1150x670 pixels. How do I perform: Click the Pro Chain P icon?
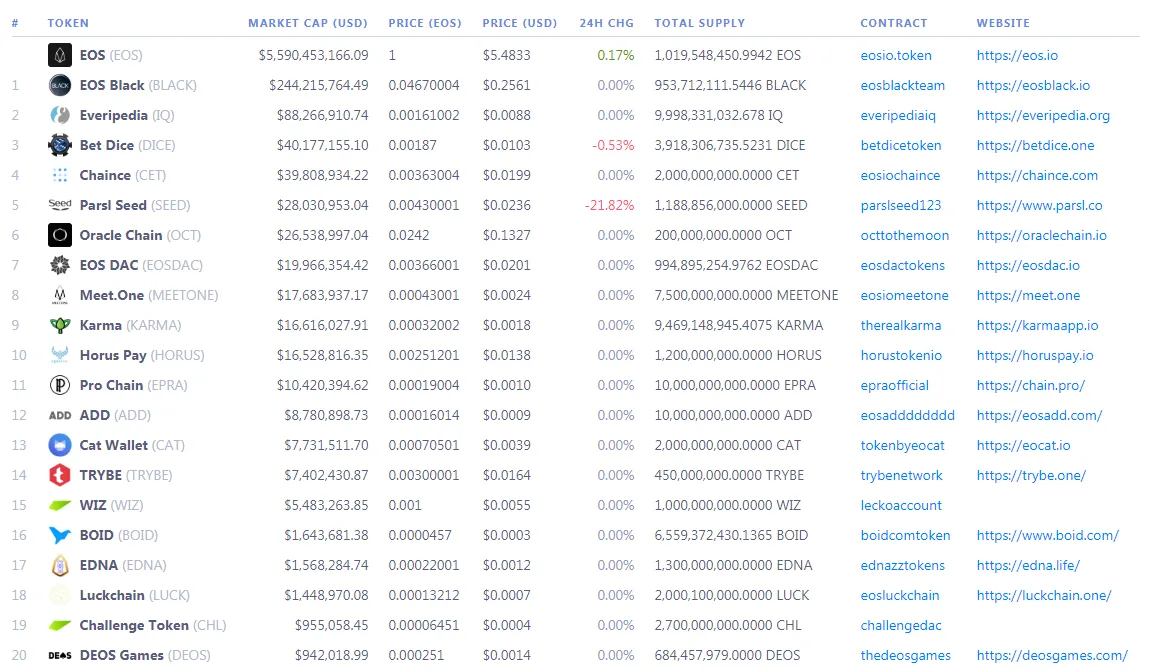59,385
